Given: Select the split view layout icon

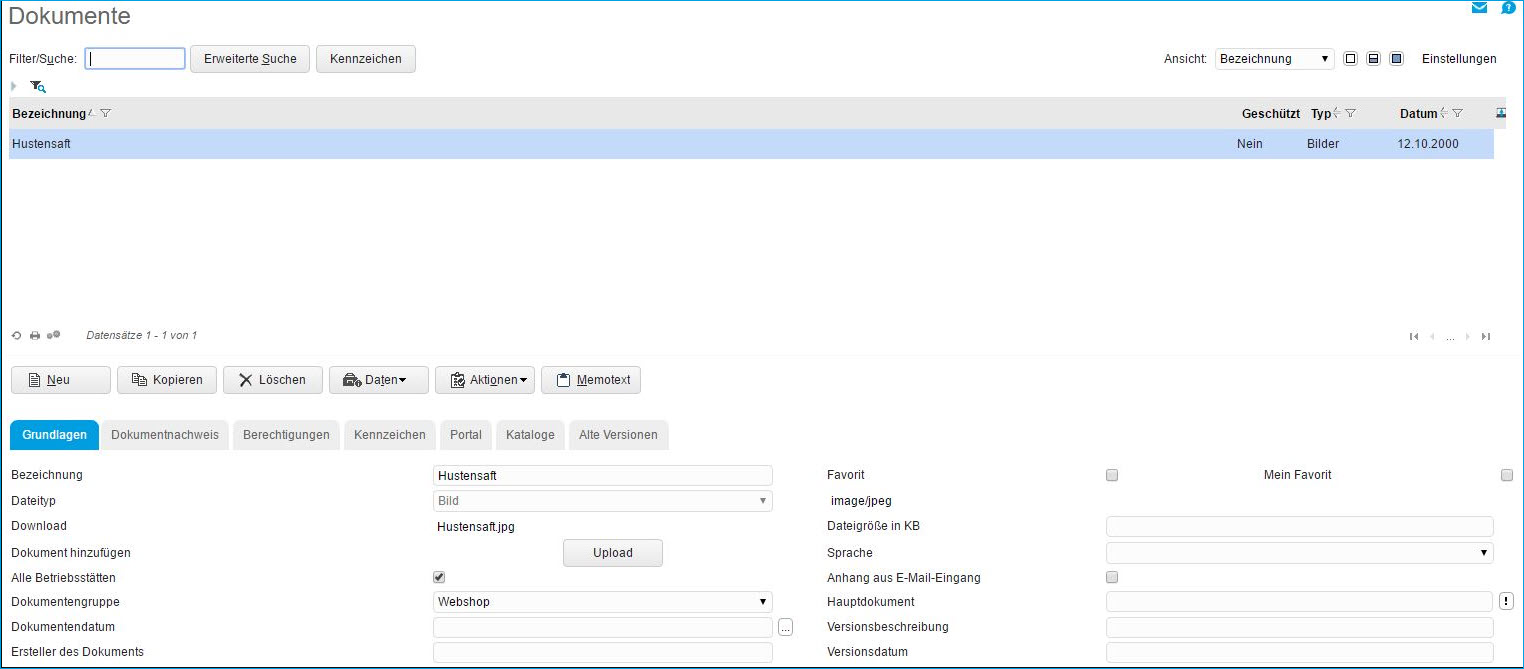Looking at the screenshot, I should 1373,58.
